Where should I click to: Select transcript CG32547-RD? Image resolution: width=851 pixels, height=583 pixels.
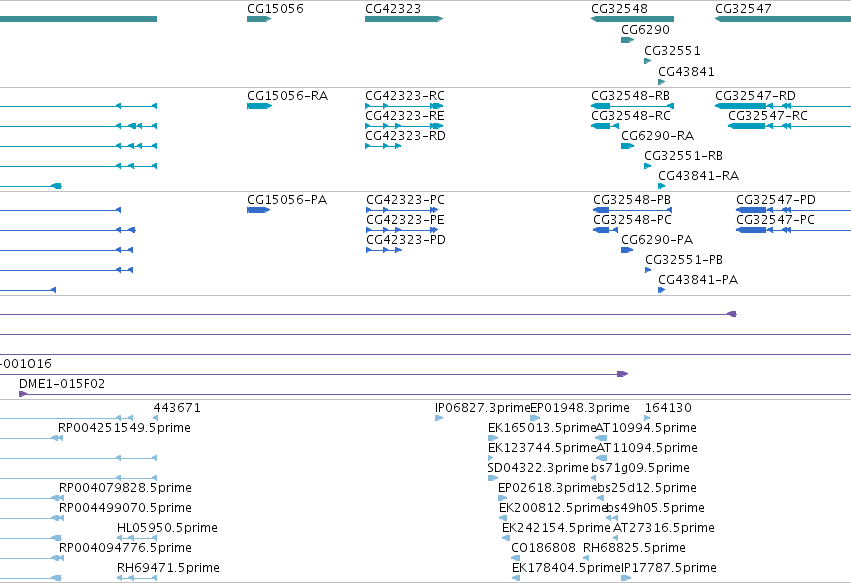click(755, 96)
